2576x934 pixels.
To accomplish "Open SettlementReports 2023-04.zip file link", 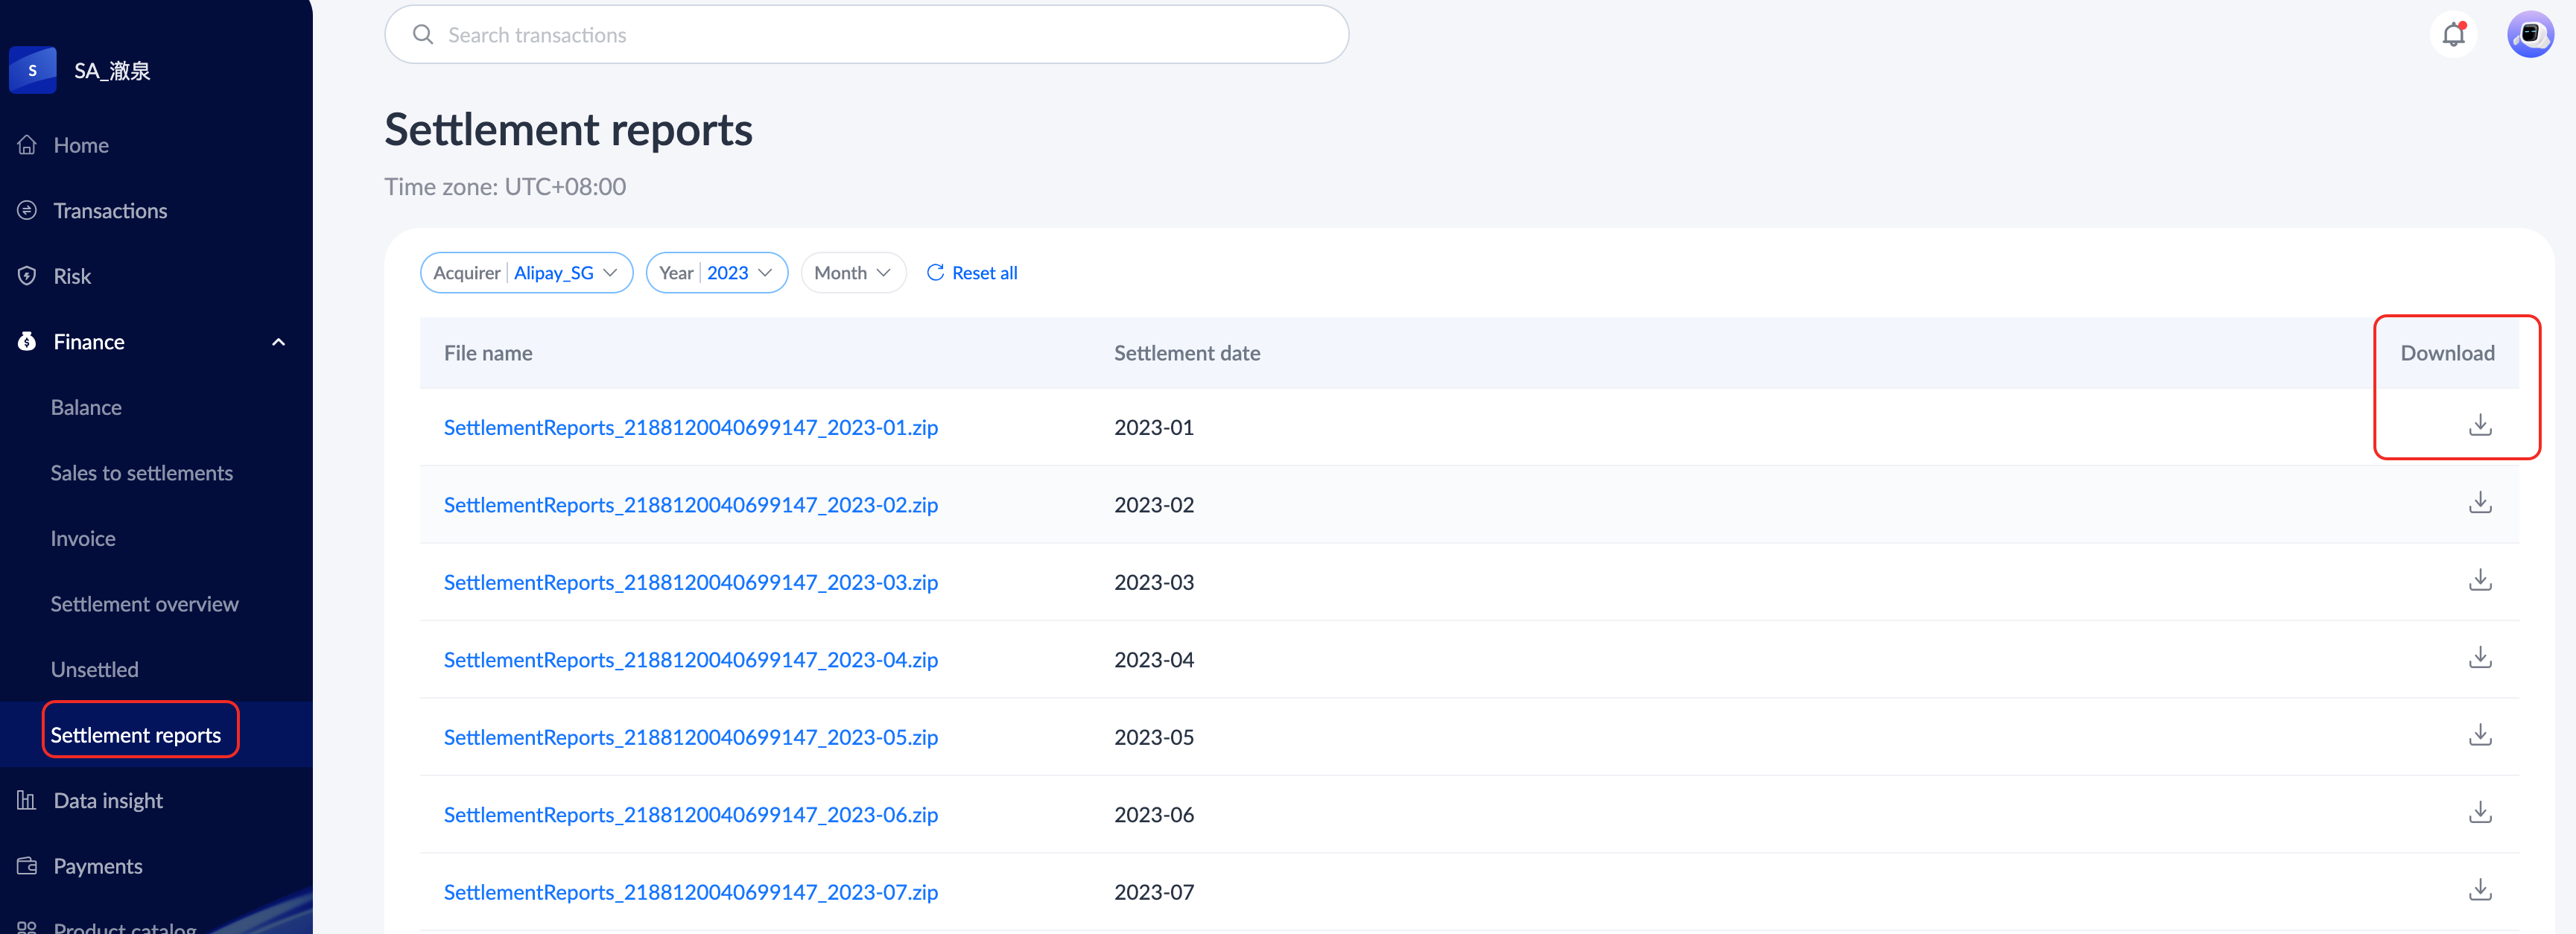I will click(x=690, y=660).
